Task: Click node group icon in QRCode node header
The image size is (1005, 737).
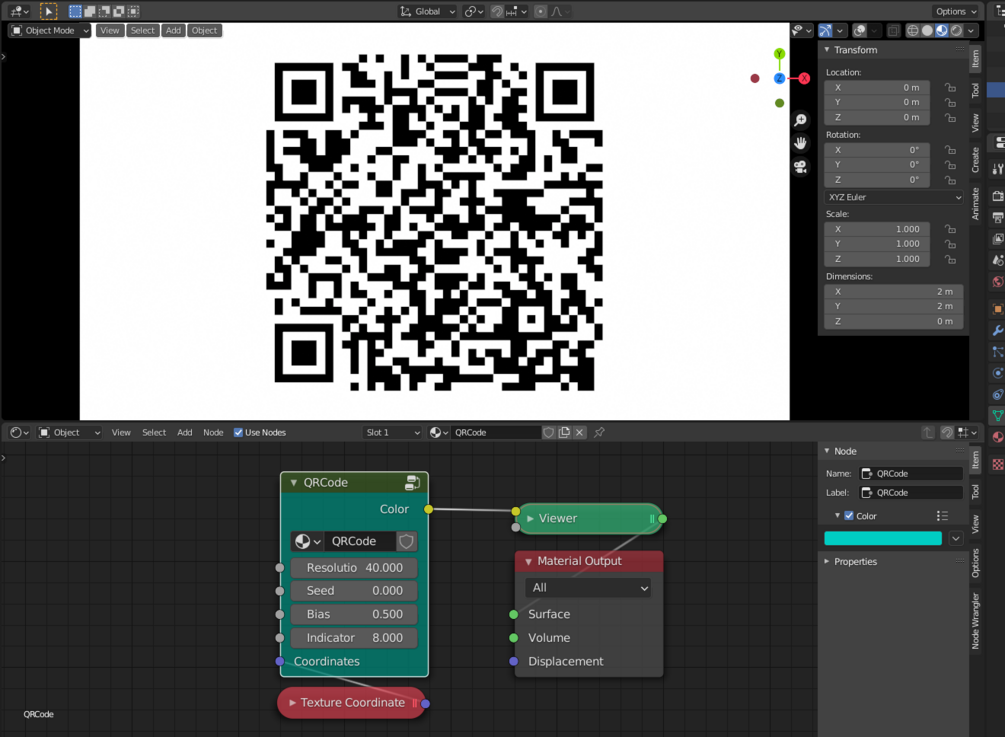Action: click(x=413, y=483)
